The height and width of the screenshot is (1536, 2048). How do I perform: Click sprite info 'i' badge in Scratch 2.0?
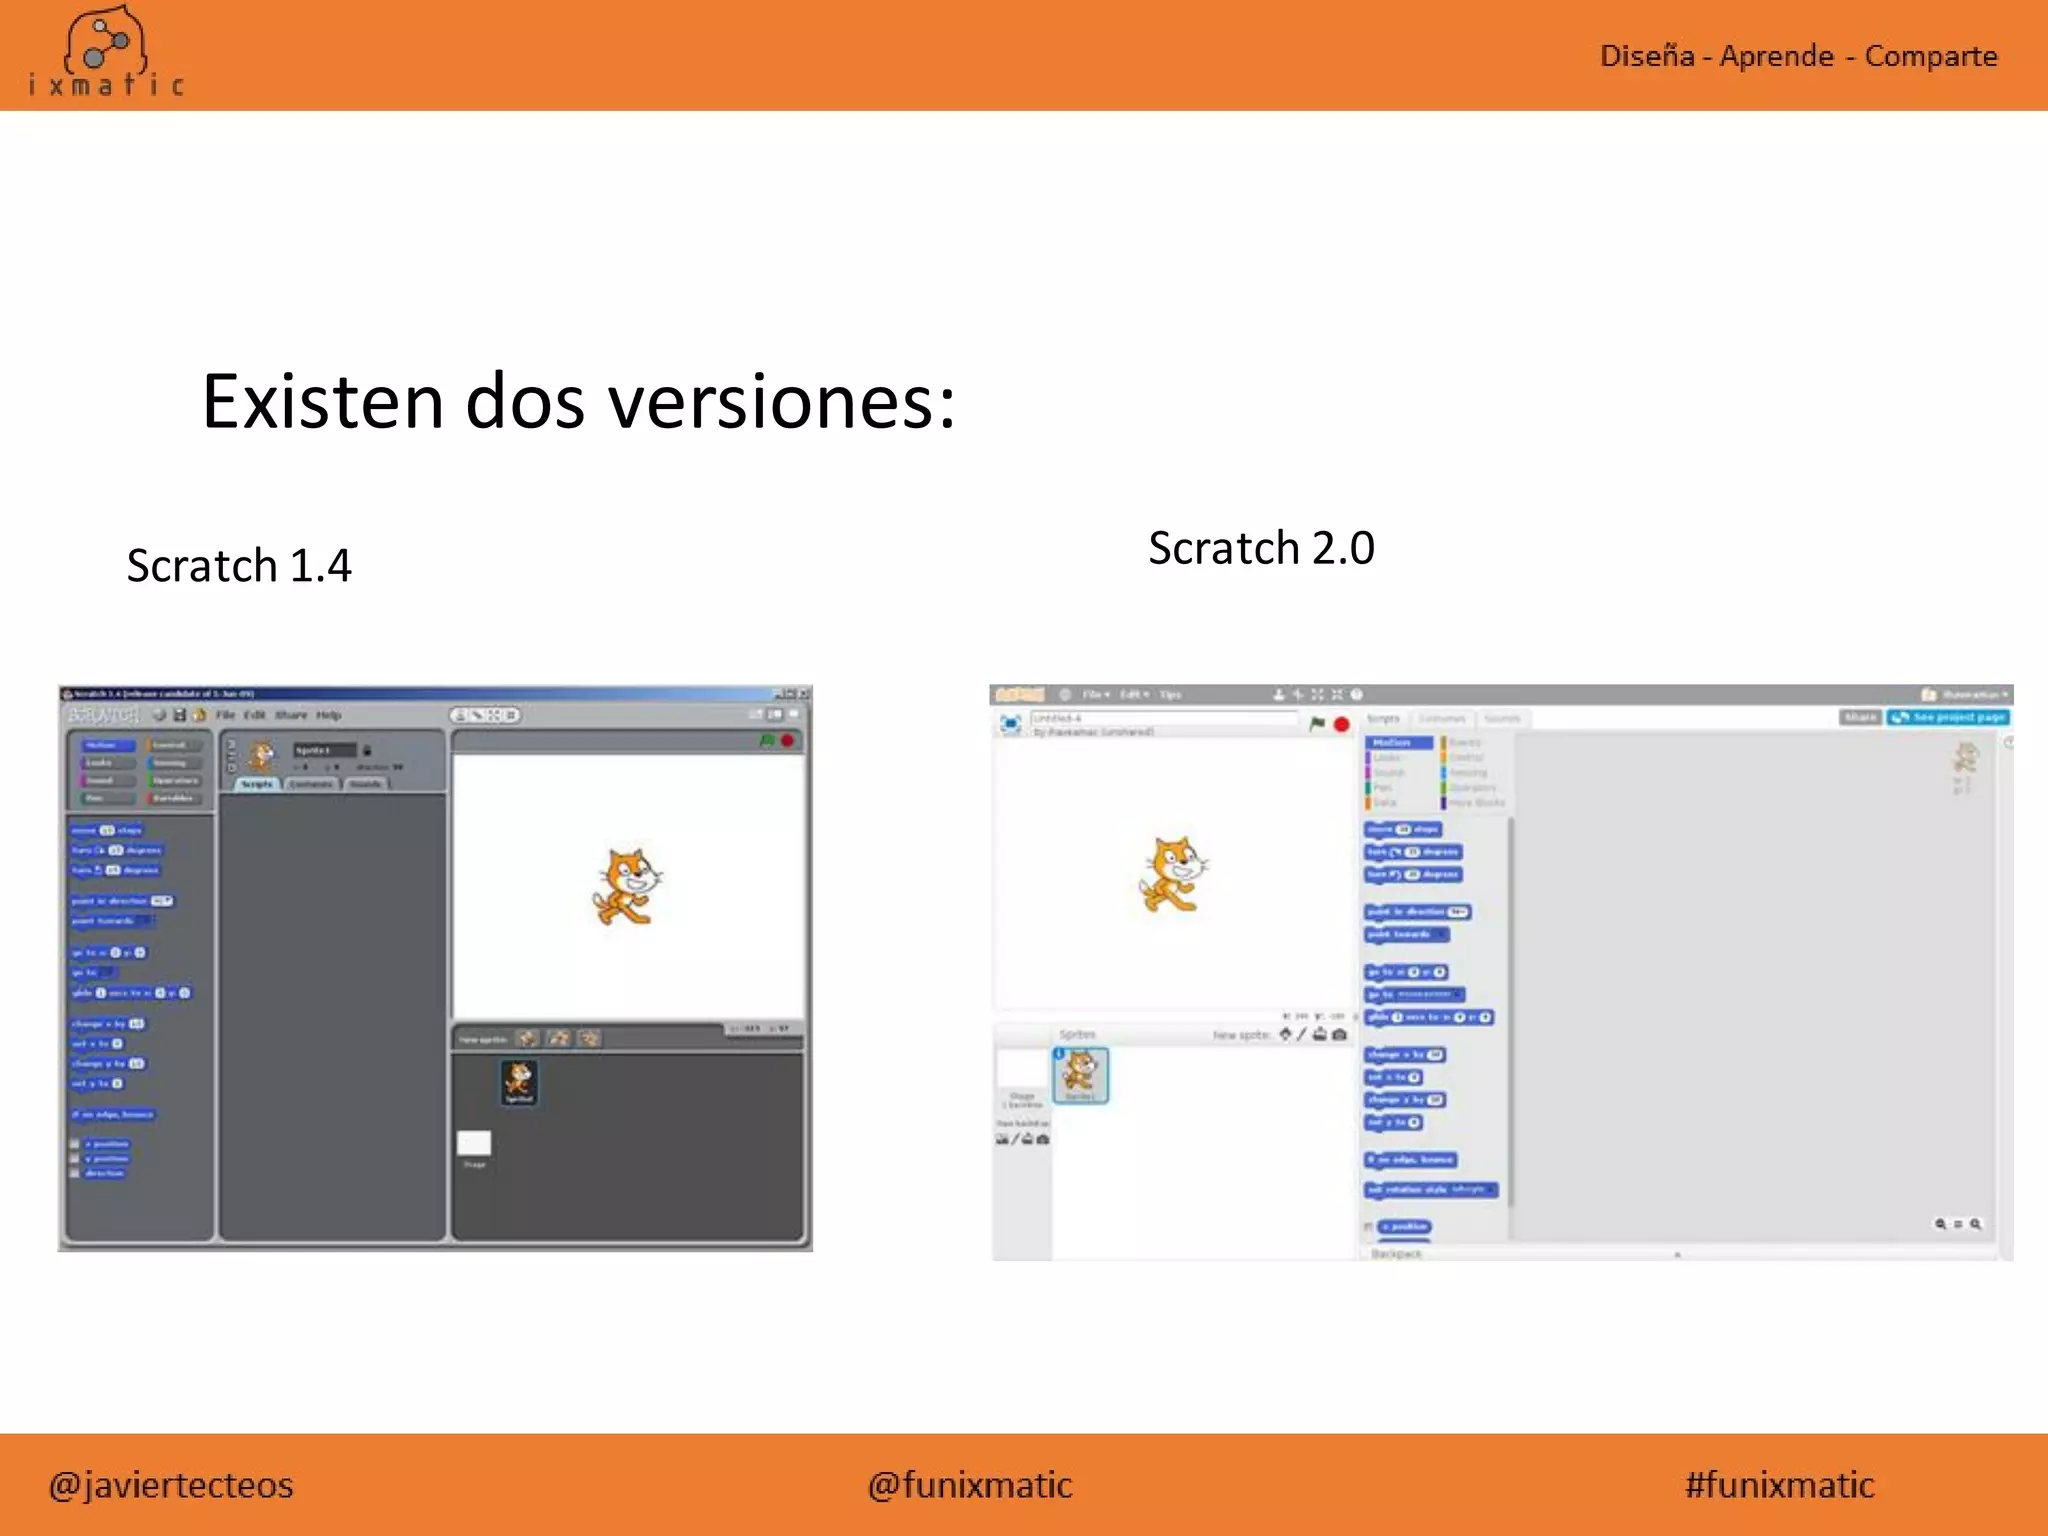(1059, 1053)
